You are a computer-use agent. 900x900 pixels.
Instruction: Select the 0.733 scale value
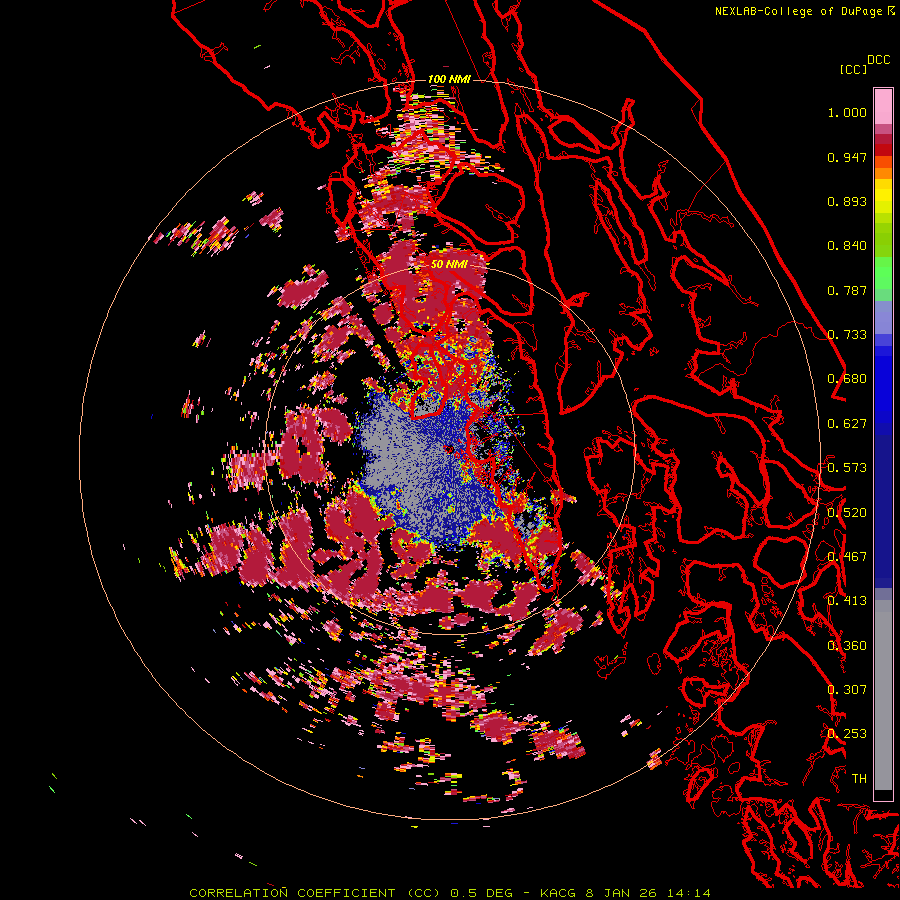tap(847, 335)
